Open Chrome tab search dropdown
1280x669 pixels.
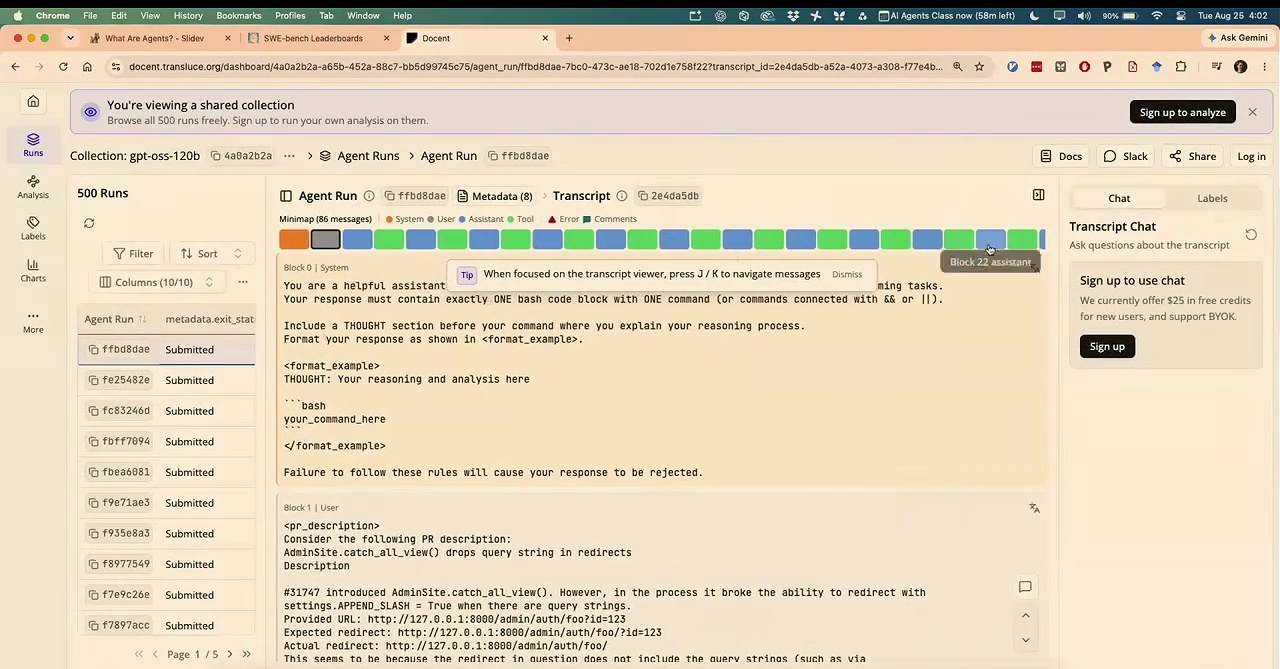point(70,38)
